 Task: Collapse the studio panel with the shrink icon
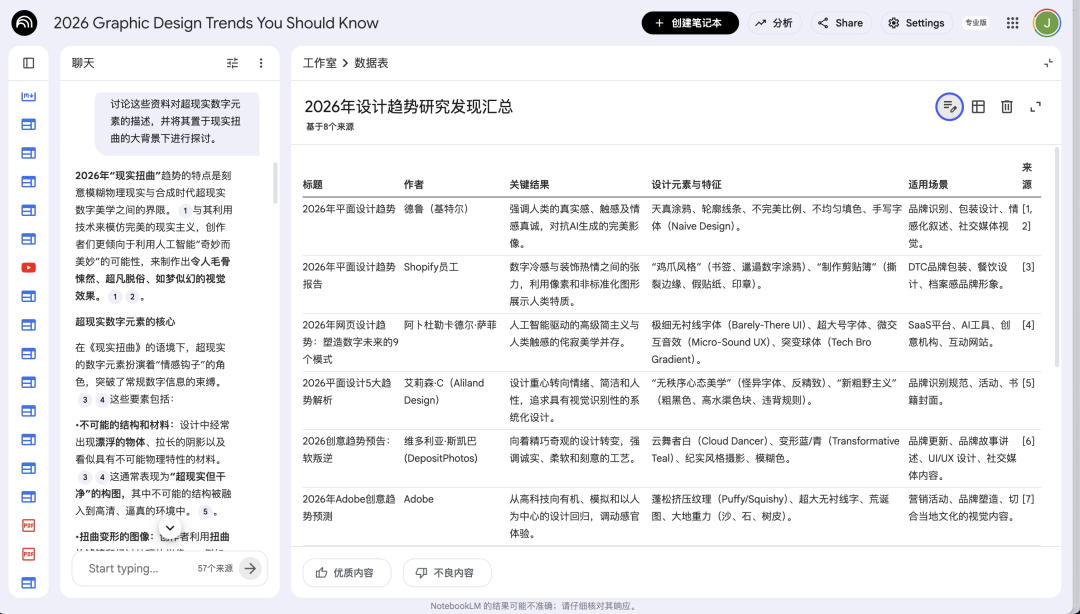pyautogui.click(x=1048, y=63)
